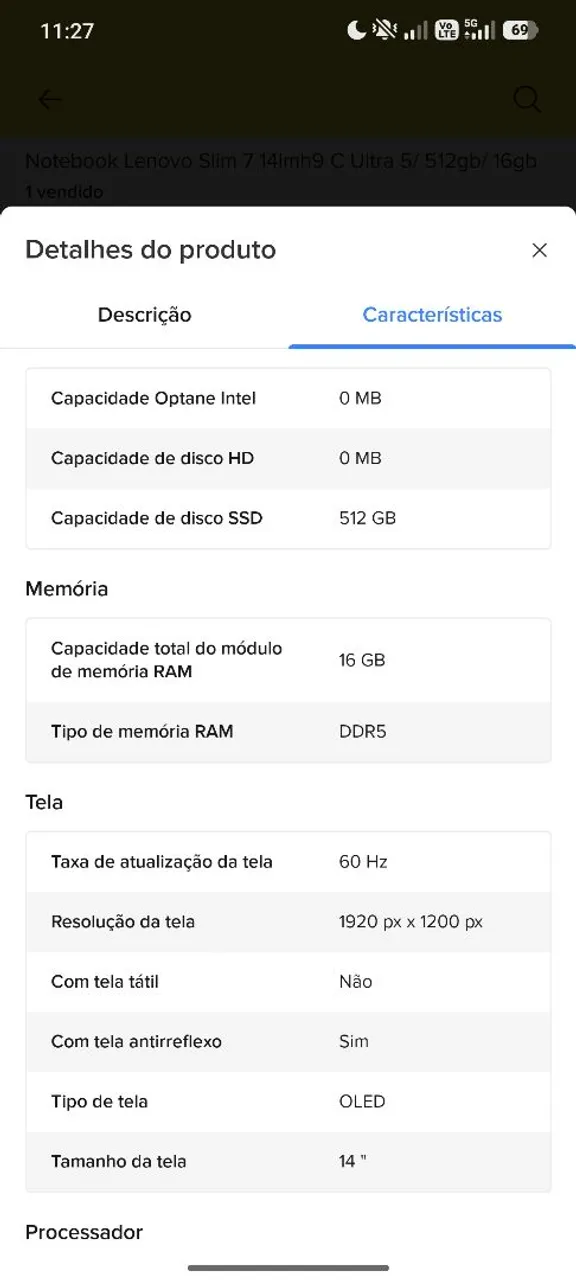This screenshot has width=576, height=1280.
Task: Tap the Tipo de memória RAM row
Action: coord(288,732)
